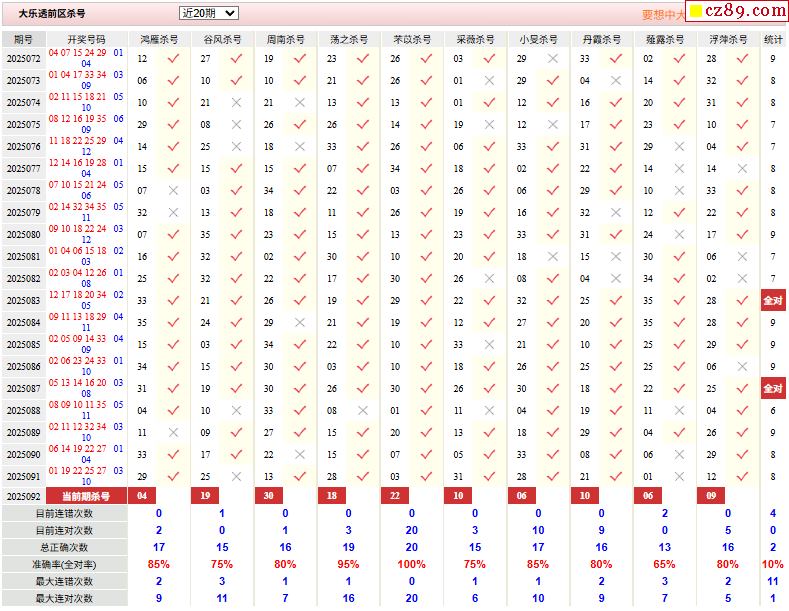Image resolution: width=789 pixels, height=611 pixels.
Task: Click the 开奖号码 column header
Action: tap(87, 39)
